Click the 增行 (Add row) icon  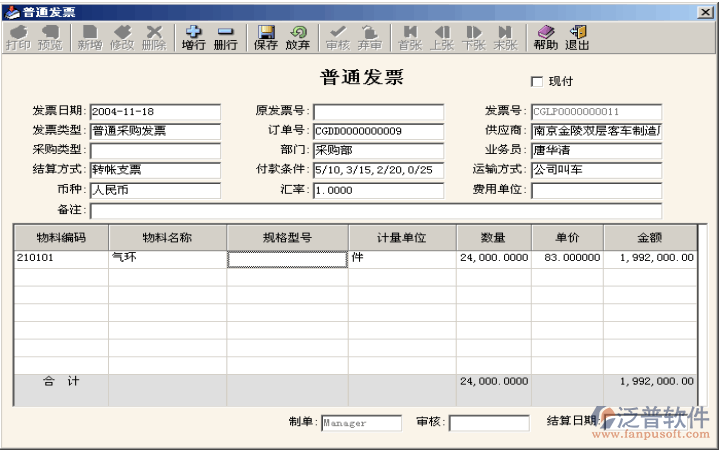coord(193,37)
